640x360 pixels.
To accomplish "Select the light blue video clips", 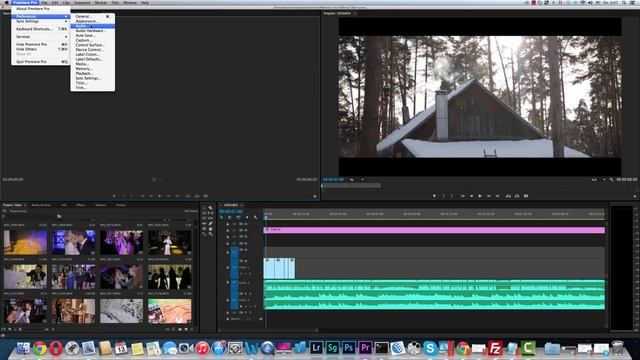I will click(279, 268).
